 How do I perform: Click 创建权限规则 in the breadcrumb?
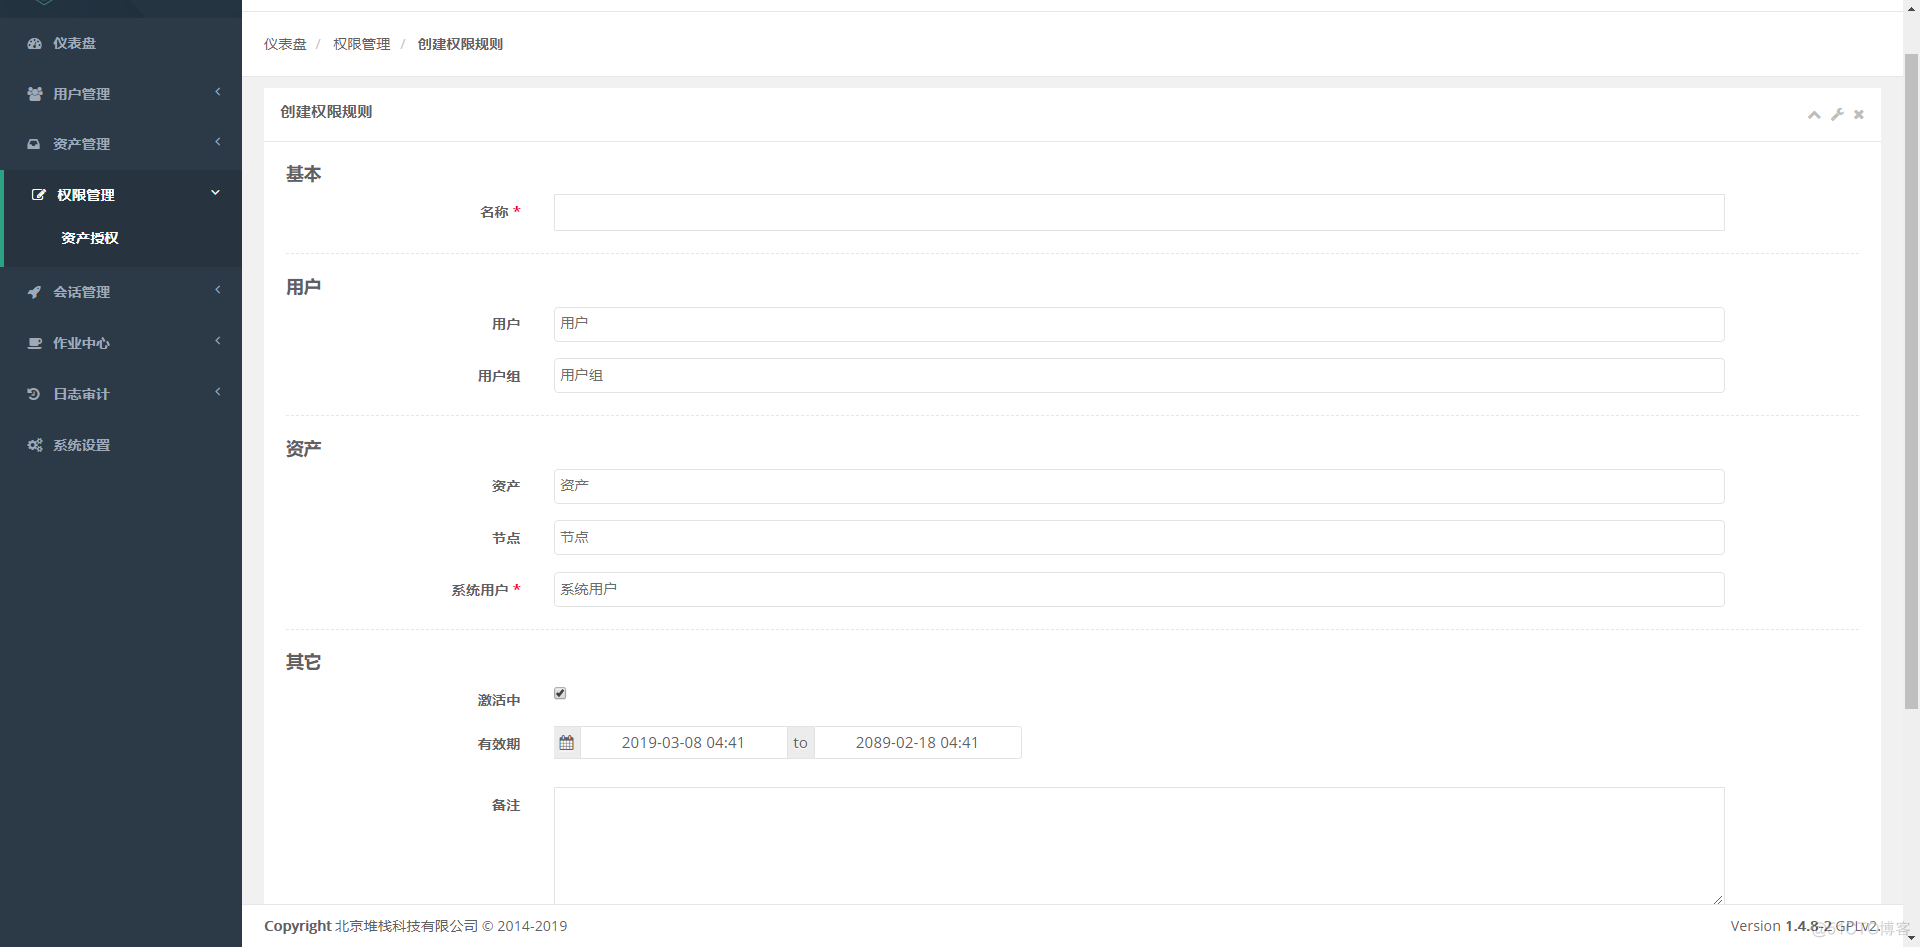point(460,44)
